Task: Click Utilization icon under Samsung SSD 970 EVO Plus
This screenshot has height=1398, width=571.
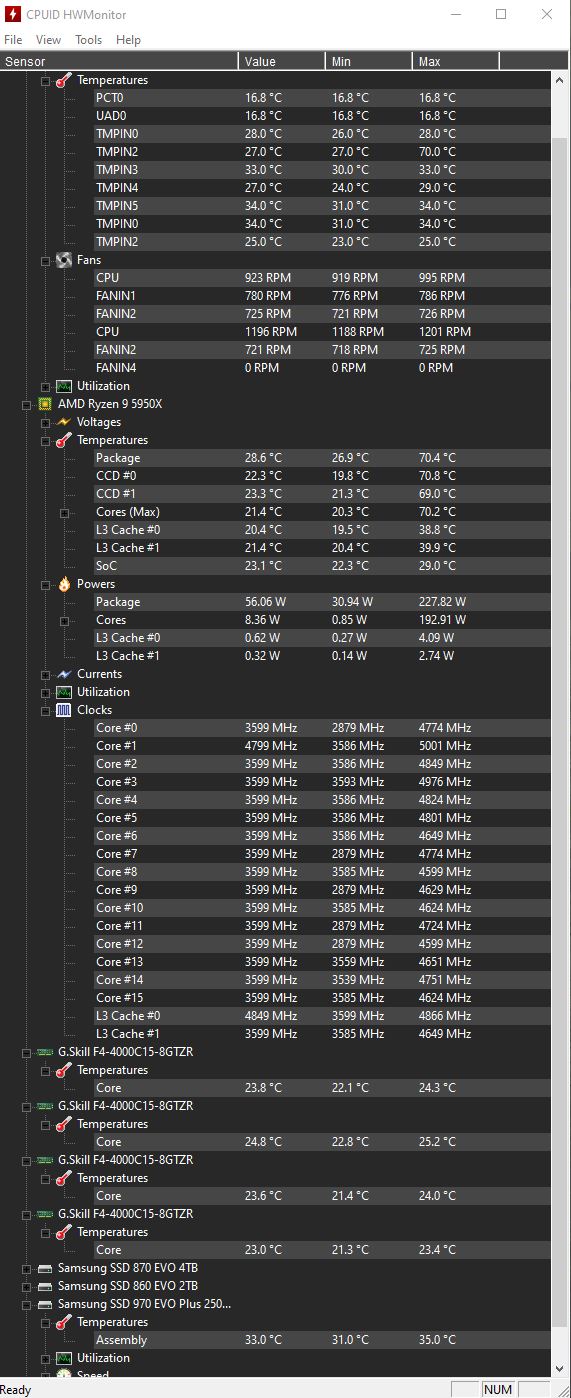Action: 64,1358
